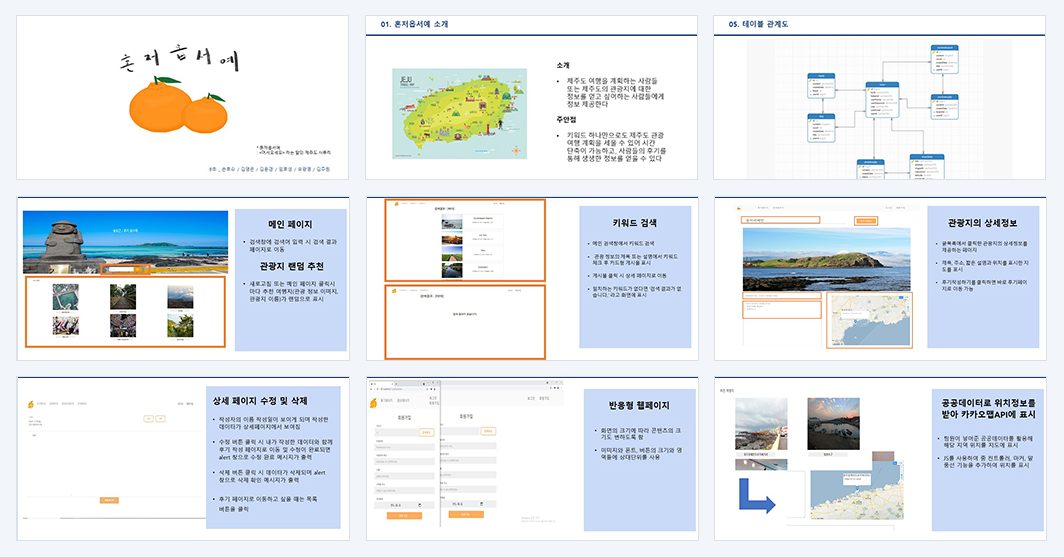Click the tangerine logo on the 관광지의 상세정보 slide
The height and width of the screenshot is (557, 1064).
click(740, 208)
